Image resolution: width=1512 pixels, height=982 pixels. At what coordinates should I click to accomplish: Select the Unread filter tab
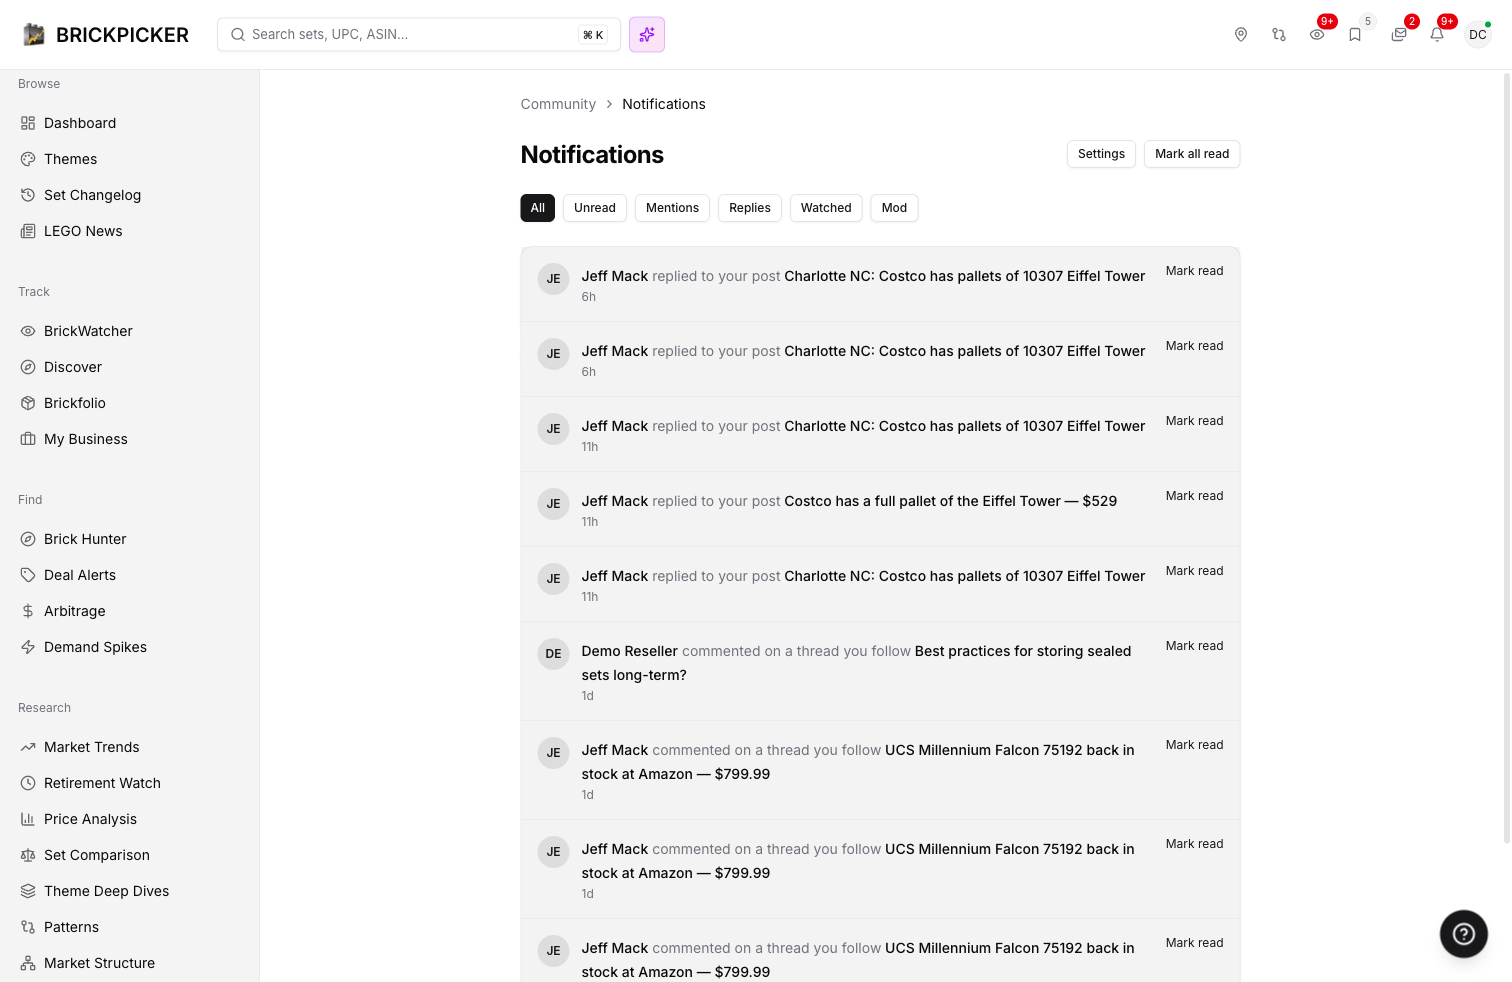click(595, 208)
